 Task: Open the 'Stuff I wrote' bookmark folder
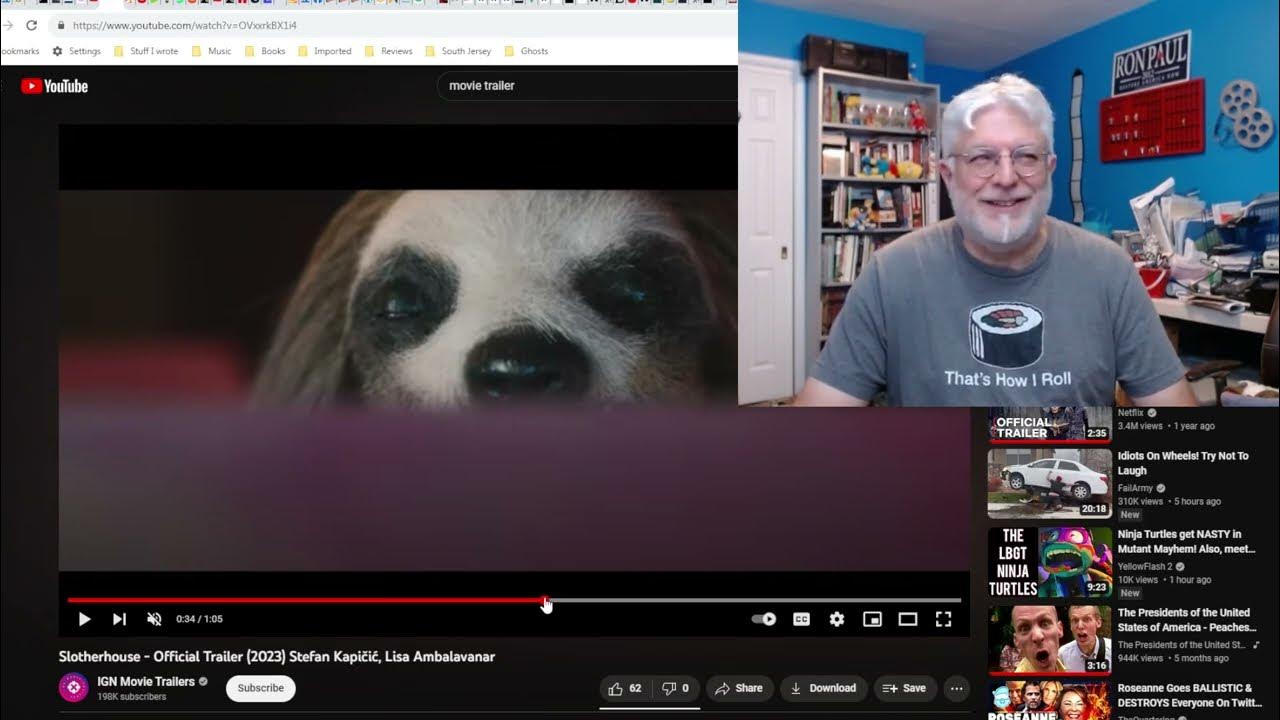[146, 51]
